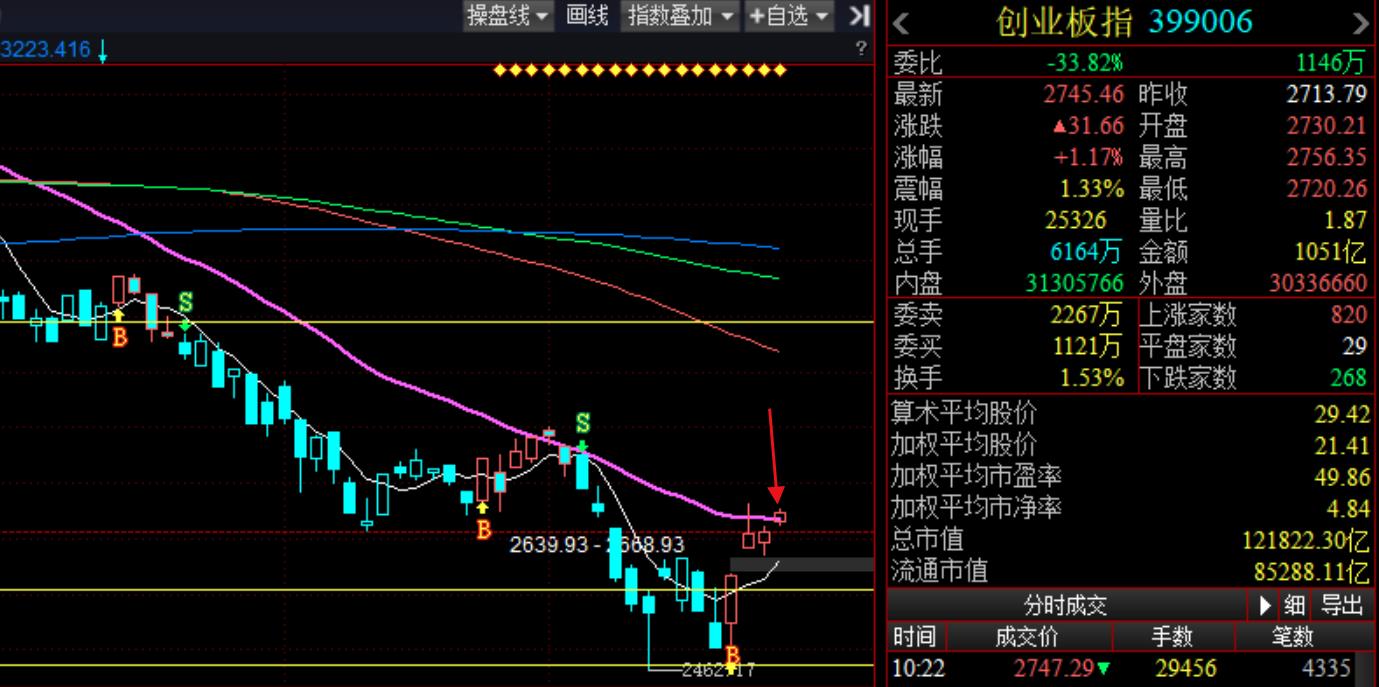1379x687 pixels.
Task: Collapse the quote panel via the >| icon
Action: [x=858, y=16]
